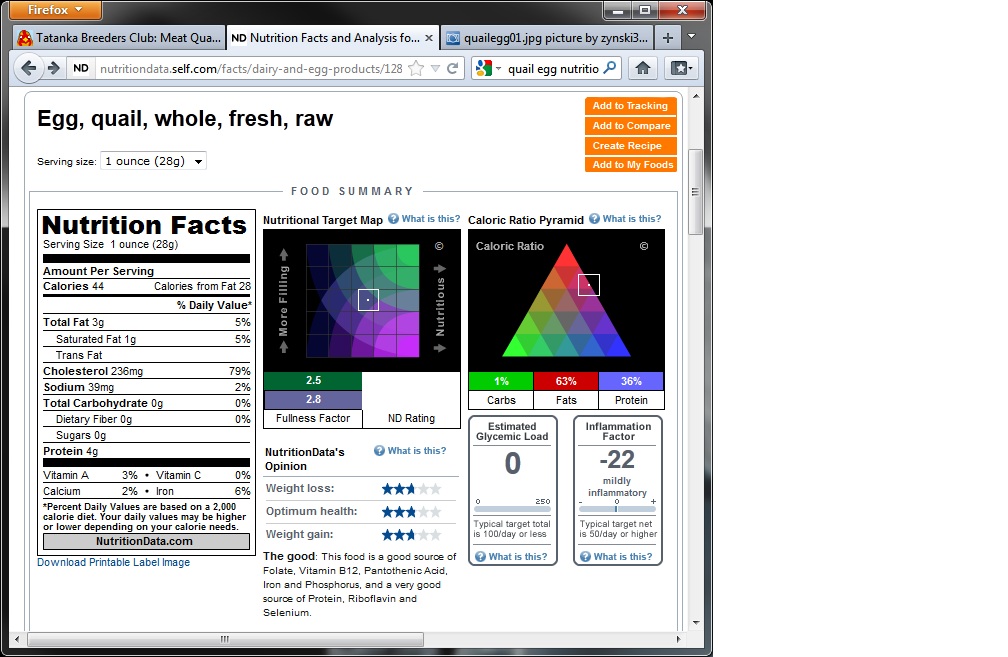
Task: Go to the Firefox home page
Action: pyautogui.click(x=643, y=68)
